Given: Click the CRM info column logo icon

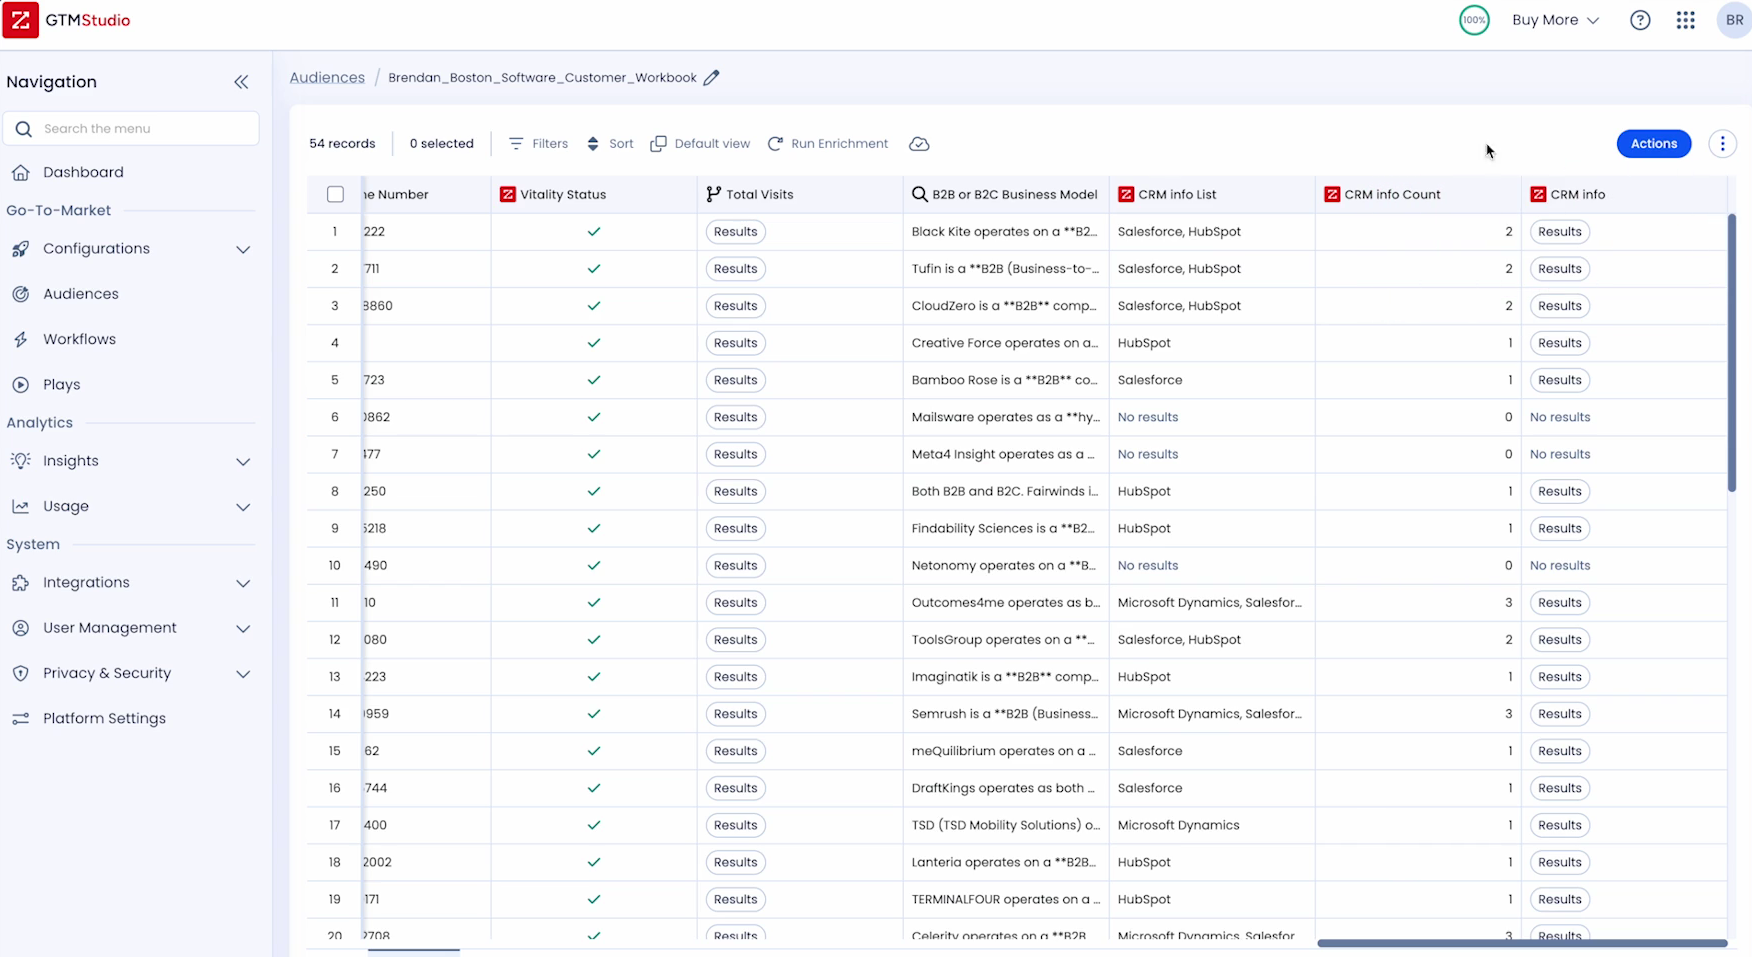Looking at the screenshot, I should tap(1538, 194).
